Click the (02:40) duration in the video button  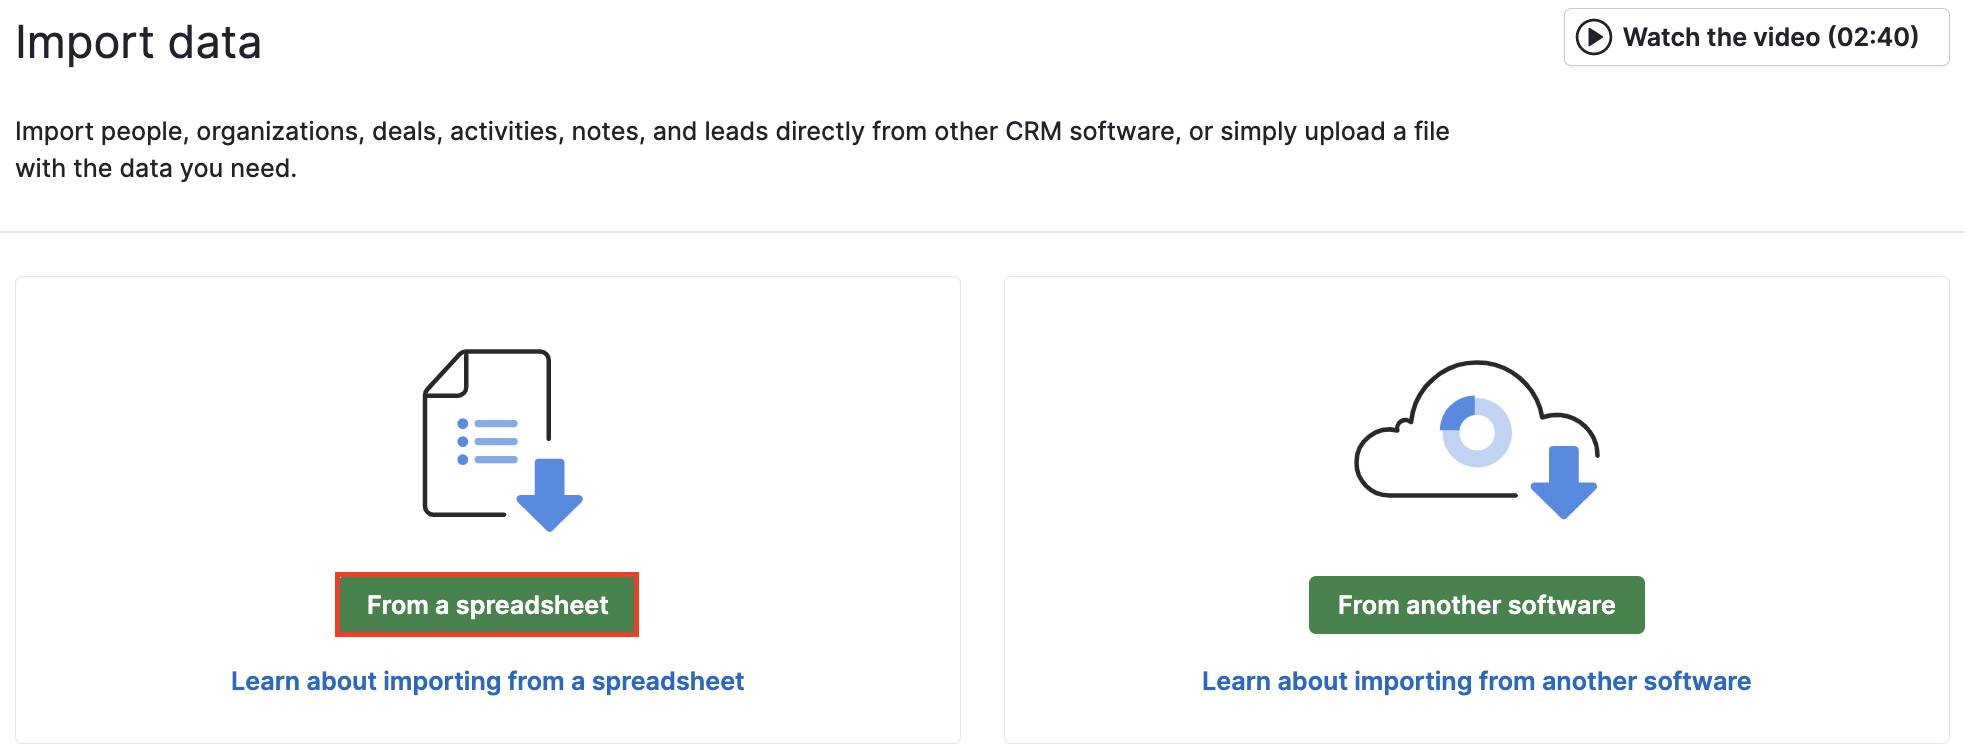[1873, 38]
